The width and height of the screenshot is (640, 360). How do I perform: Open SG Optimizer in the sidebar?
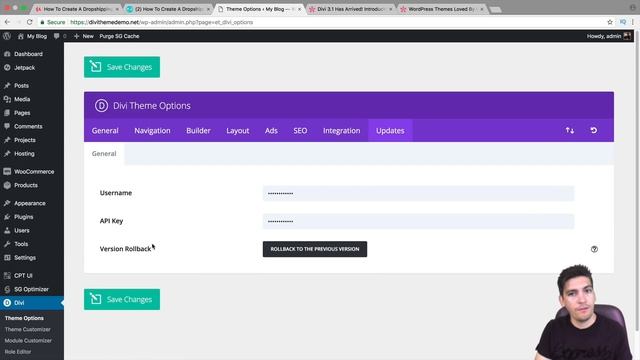click(32, 289)
